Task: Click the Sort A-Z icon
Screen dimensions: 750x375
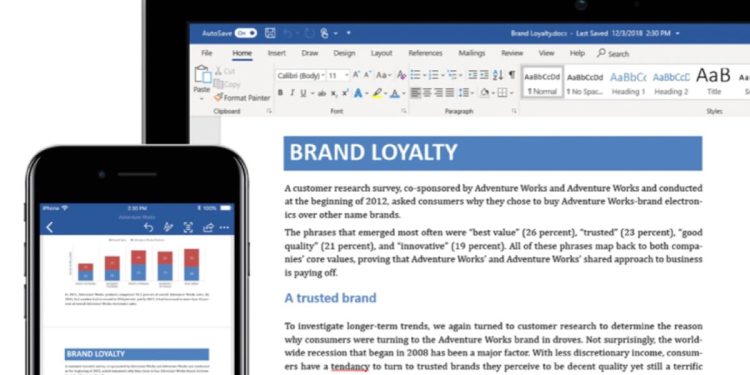Action: (497, 75)
